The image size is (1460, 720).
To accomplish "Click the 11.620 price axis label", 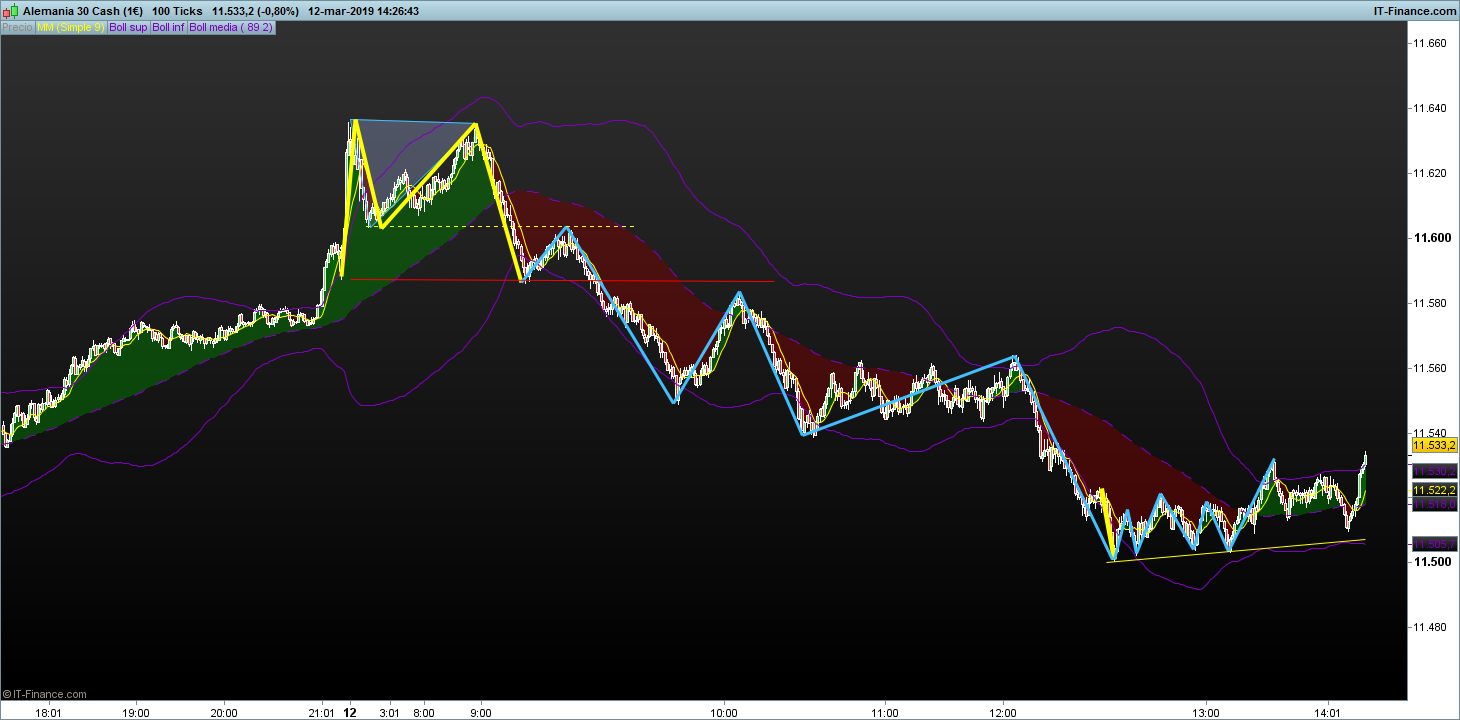I will pyautogui.click(x=1428, y=173).
